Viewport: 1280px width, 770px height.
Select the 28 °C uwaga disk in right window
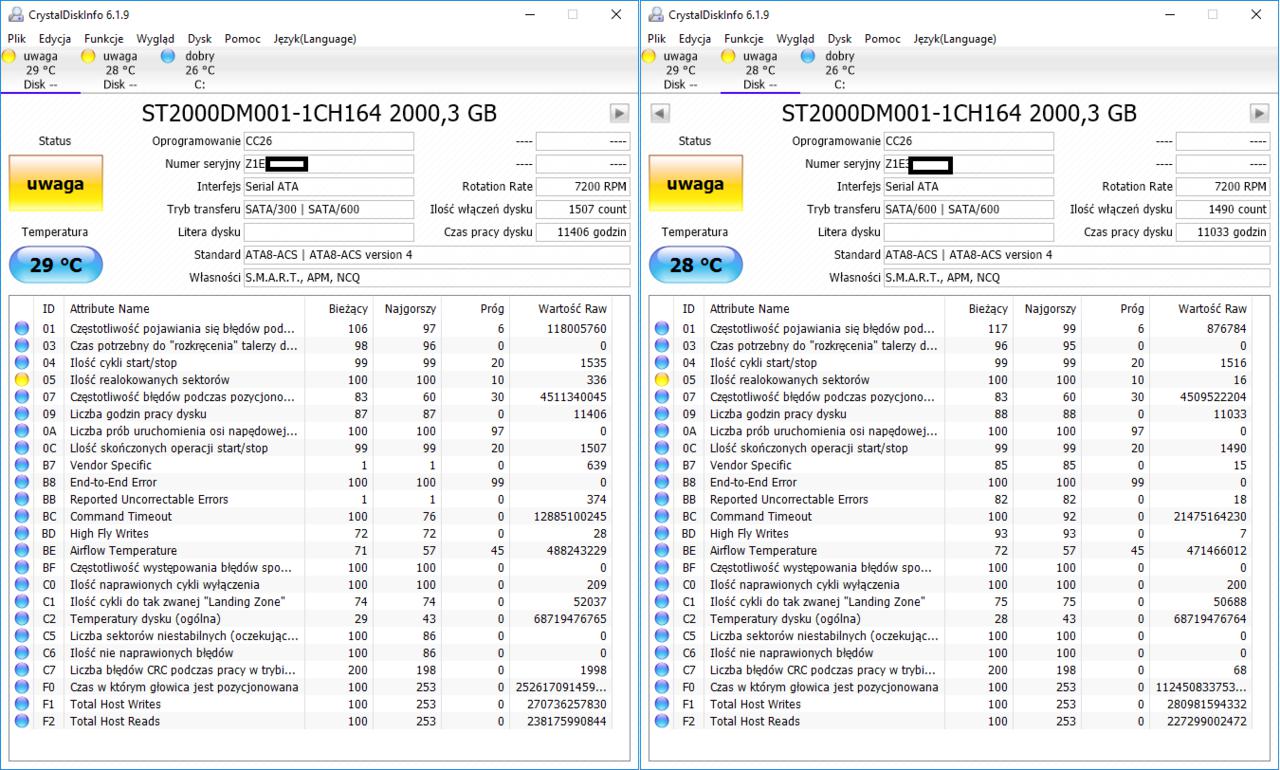pos(760,70)
